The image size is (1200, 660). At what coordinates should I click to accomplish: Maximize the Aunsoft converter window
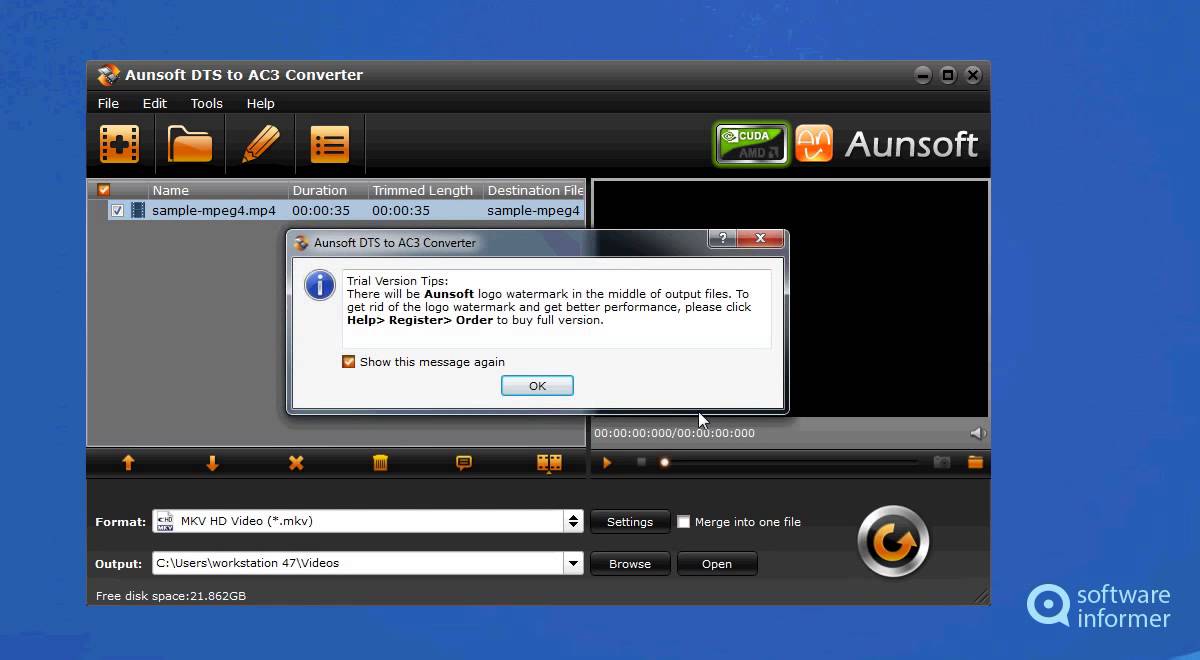coord(947,75)
